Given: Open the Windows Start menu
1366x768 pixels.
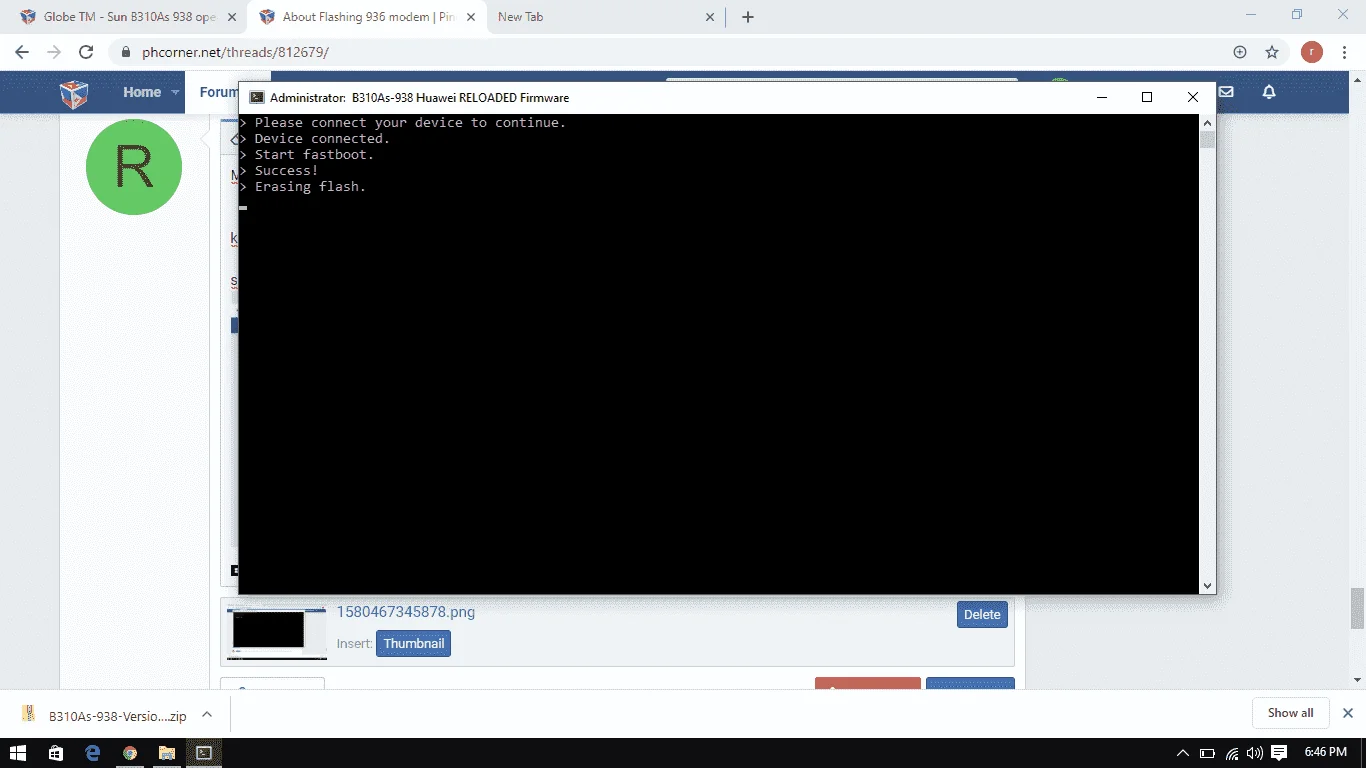Looking at the screenshot, I should click(x=18, y=753).
